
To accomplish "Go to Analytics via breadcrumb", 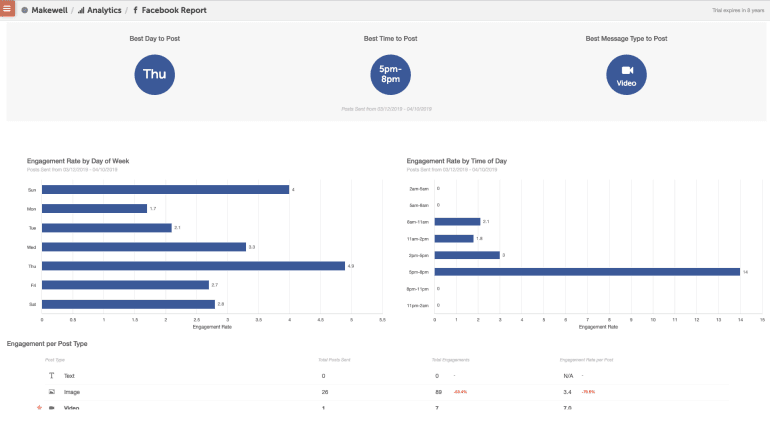I will point(104,10).
